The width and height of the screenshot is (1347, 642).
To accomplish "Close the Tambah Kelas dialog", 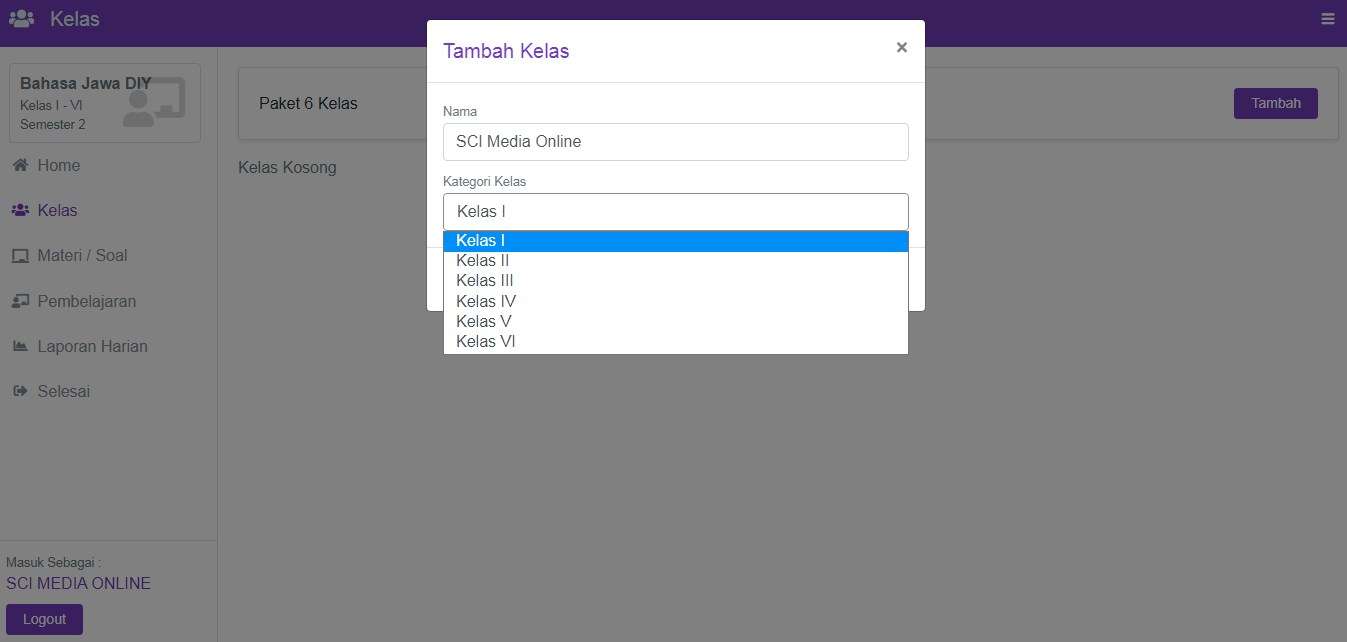I will click(901, 48).
